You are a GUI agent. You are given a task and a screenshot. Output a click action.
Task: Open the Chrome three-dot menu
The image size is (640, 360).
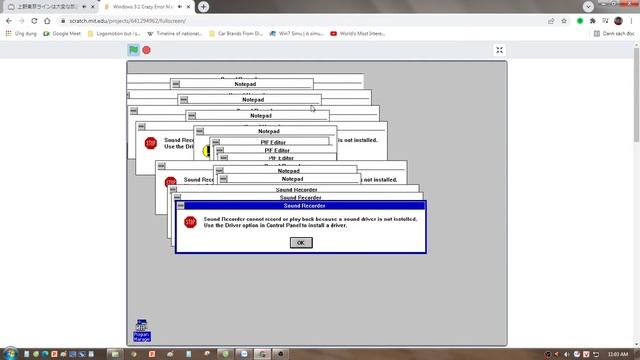pyautogui.click(x=632, y=21)
